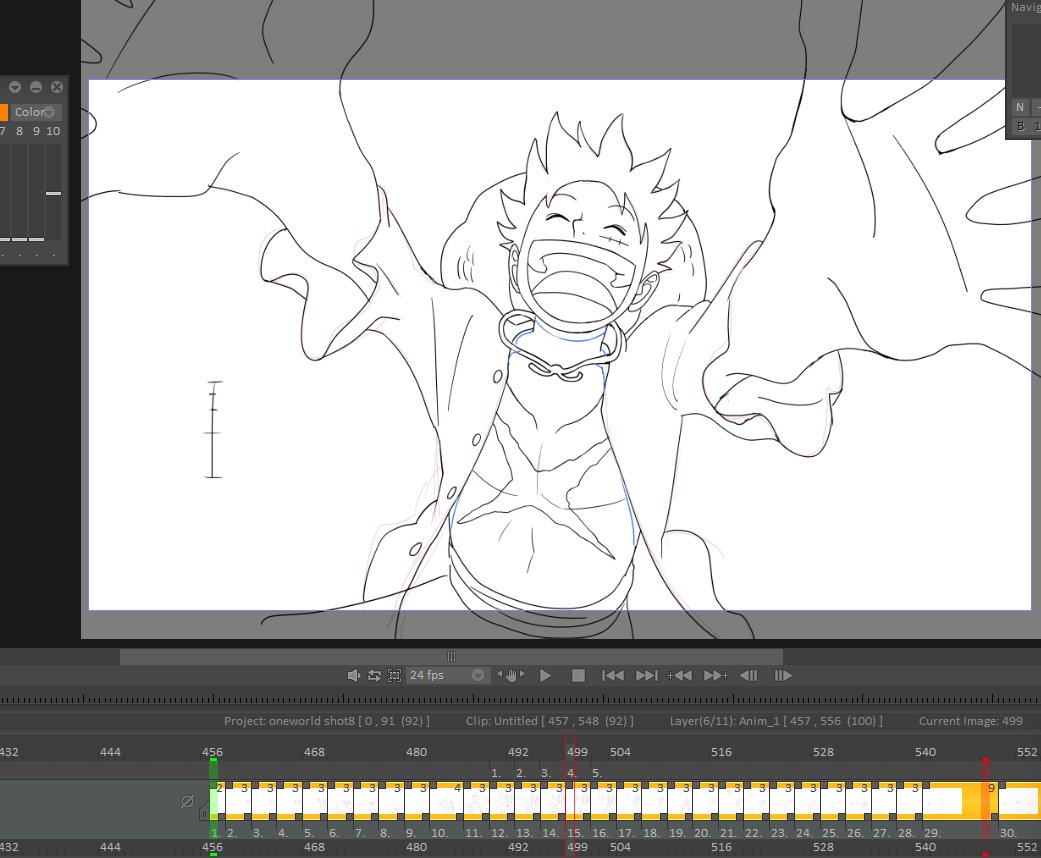Jump to the last frame
Viewport: 1041px width, 858px height.
(x=647, y=675)
